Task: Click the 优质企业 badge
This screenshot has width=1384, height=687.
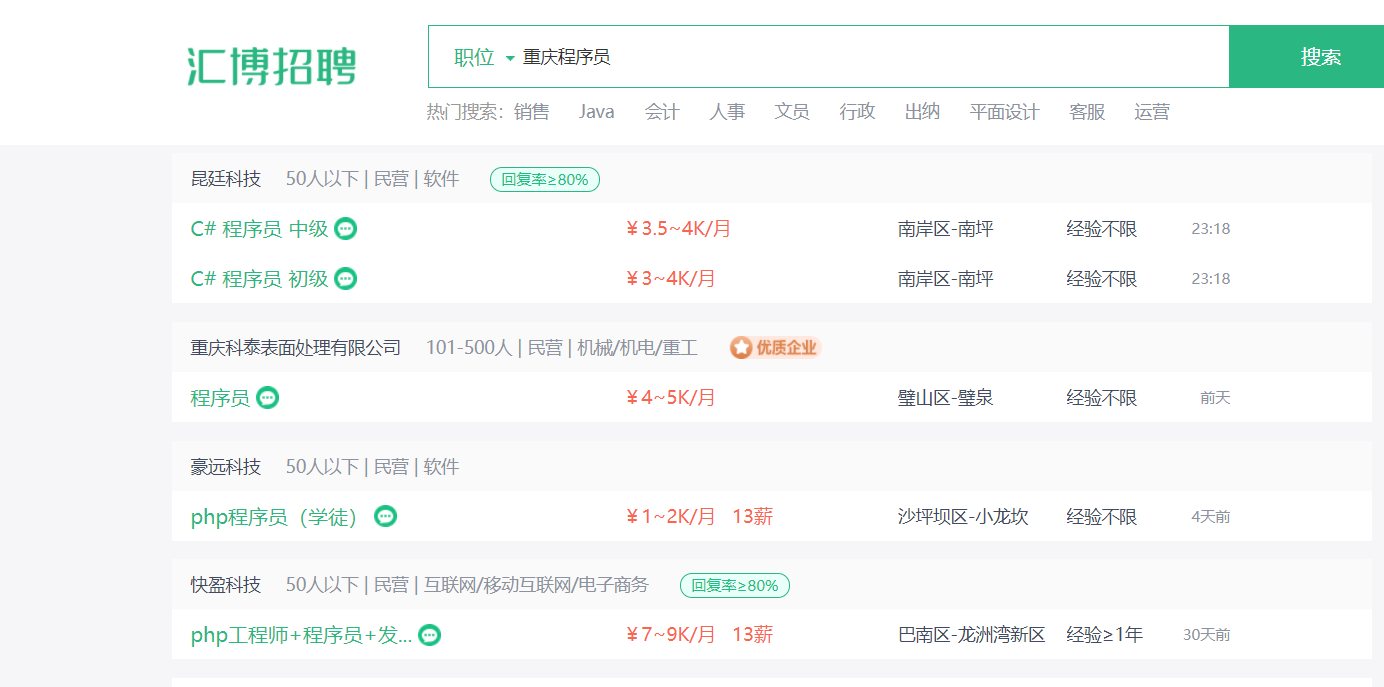Action: pyautogui.click(x=775, y=348)
